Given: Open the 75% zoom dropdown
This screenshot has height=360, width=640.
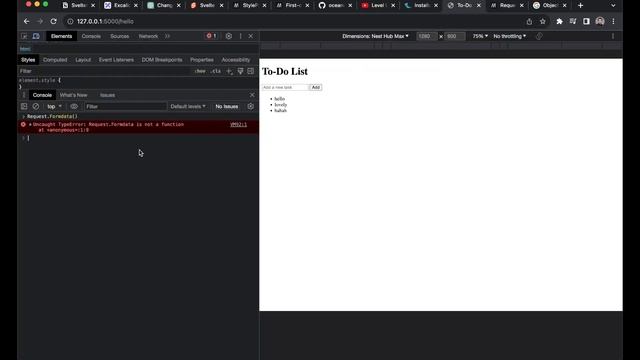Looking at the screenshot, I should (480, 36).
